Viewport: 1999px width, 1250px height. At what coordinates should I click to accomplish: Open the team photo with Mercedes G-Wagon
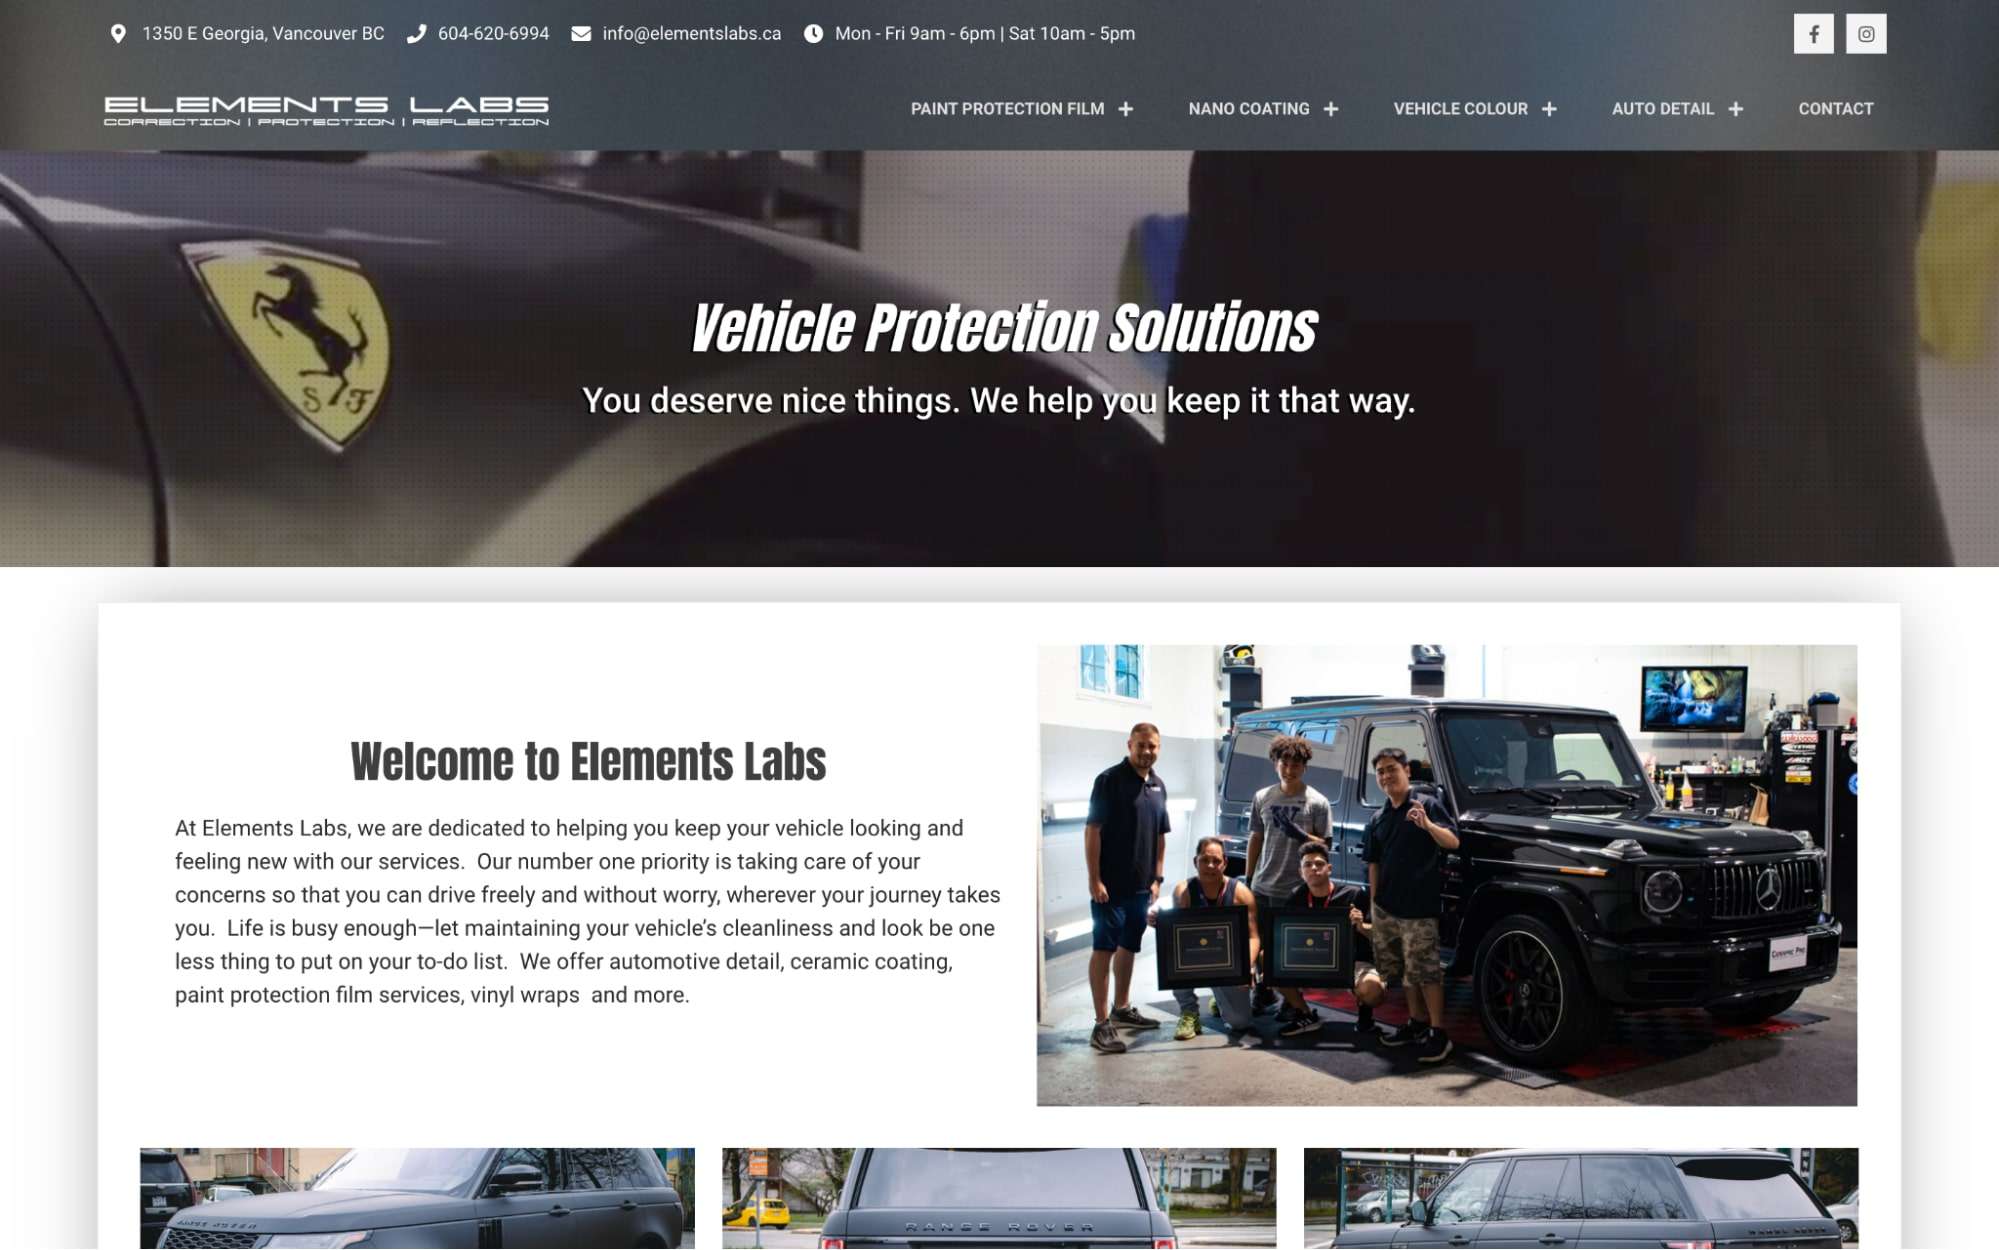tap(1447, 875)
